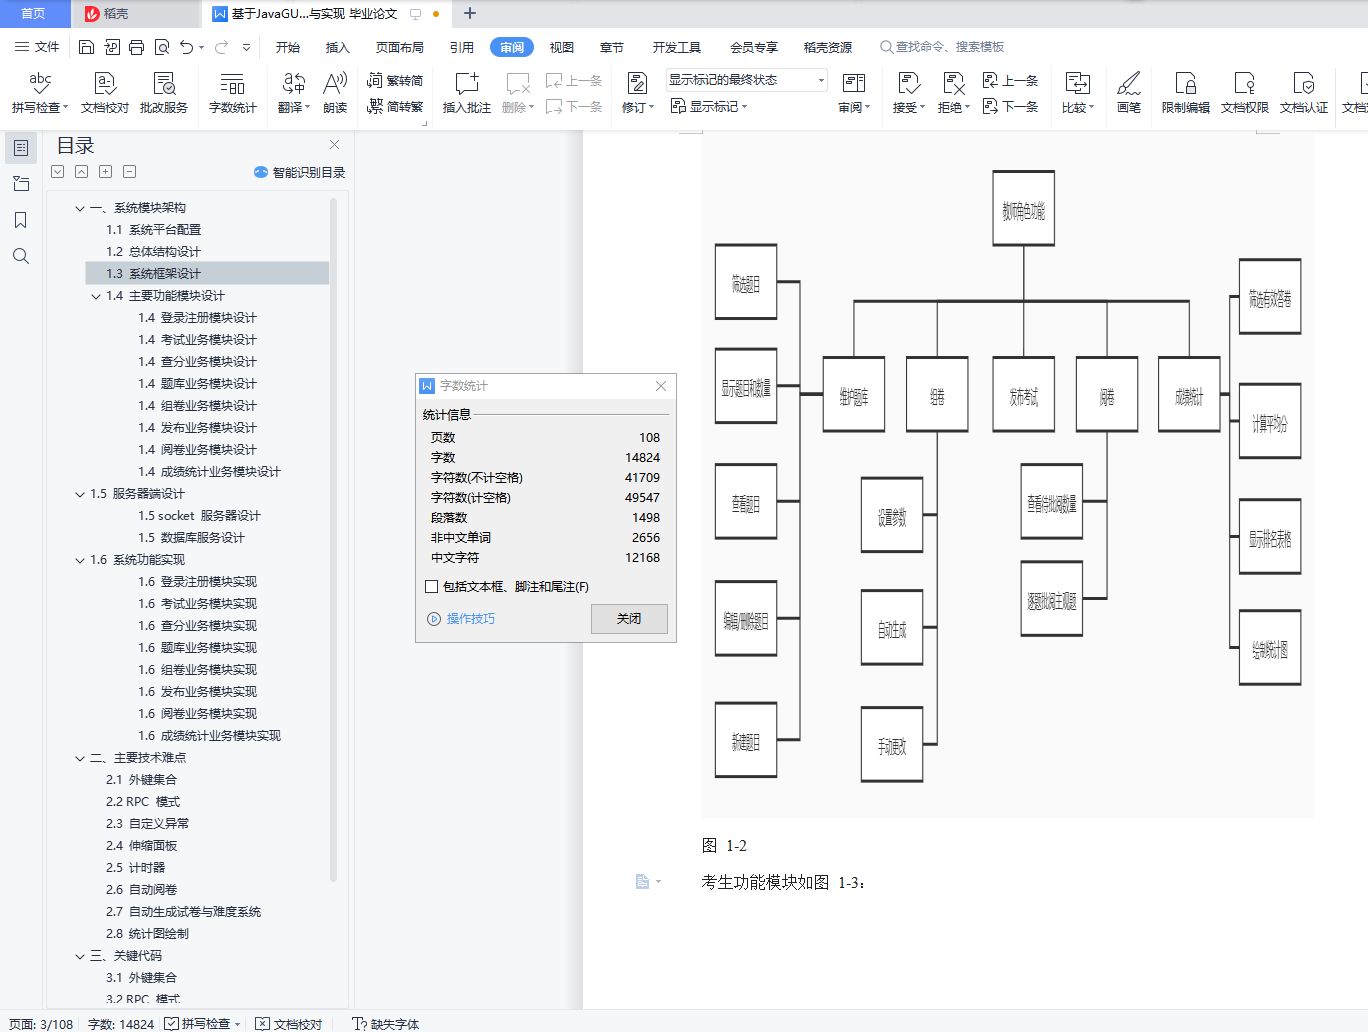The image size is (1368, 1032).
Task: Select 2.7 自动生成试卷与难度系统 heading
Action: (x=183, y=912)
